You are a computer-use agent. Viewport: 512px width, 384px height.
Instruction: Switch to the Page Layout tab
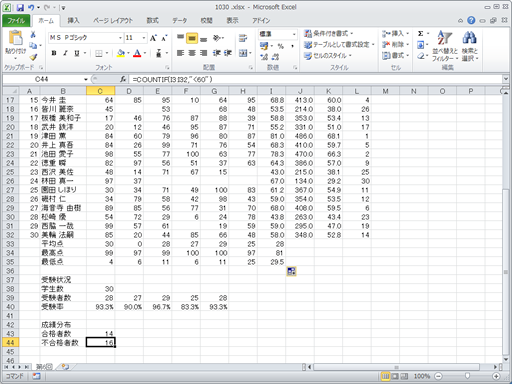113,21
